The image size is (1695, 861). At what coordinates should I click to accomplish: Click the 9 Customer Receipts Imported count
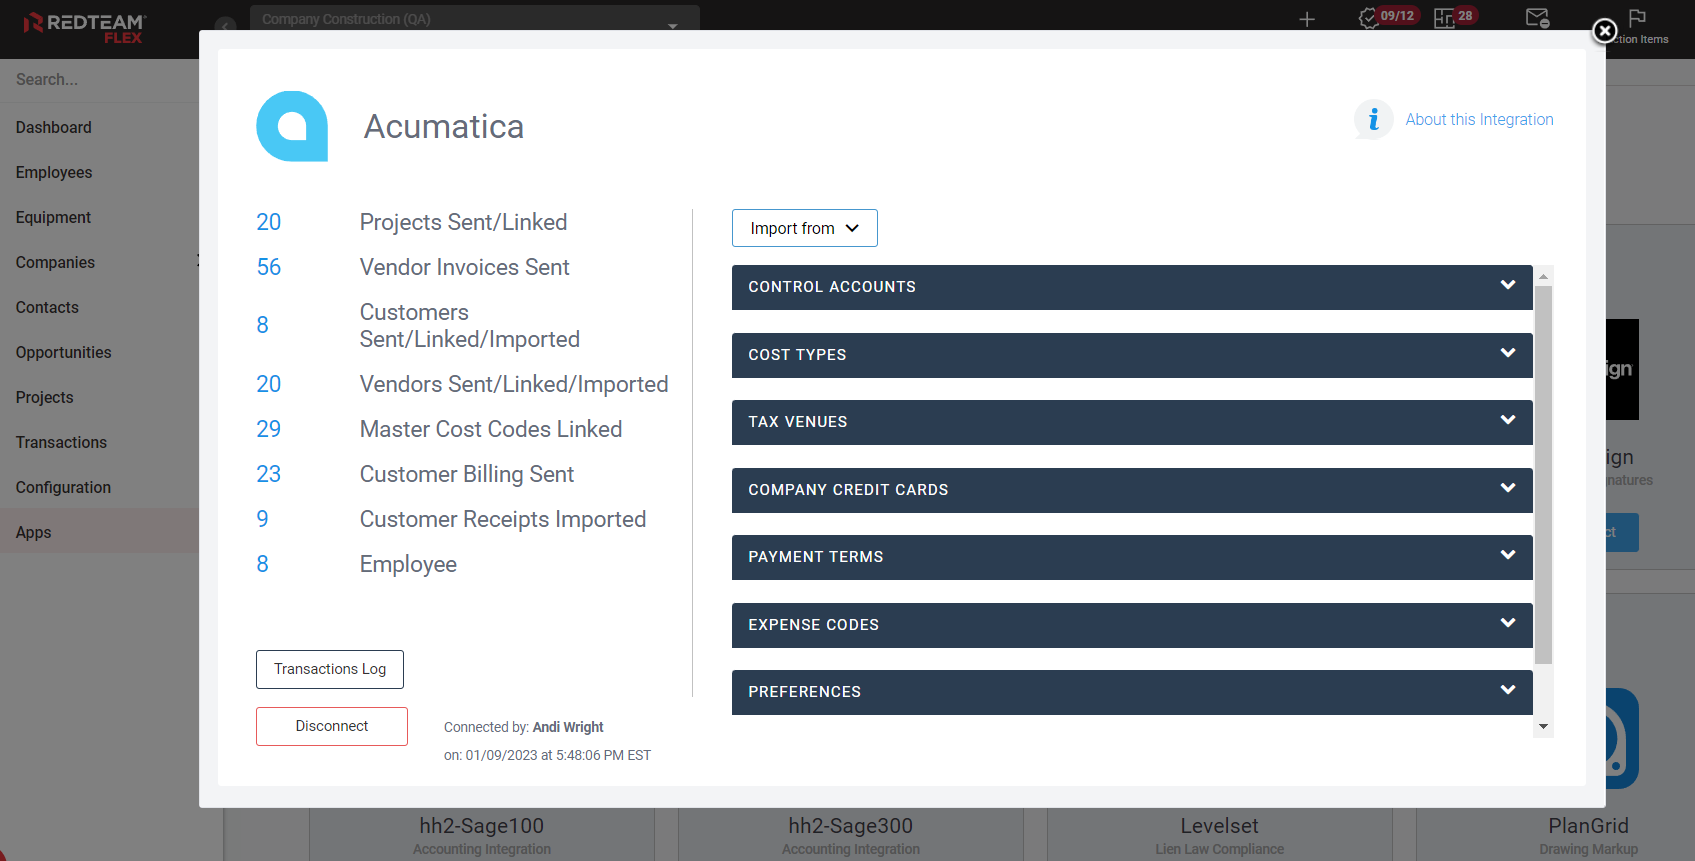(262, 519)
